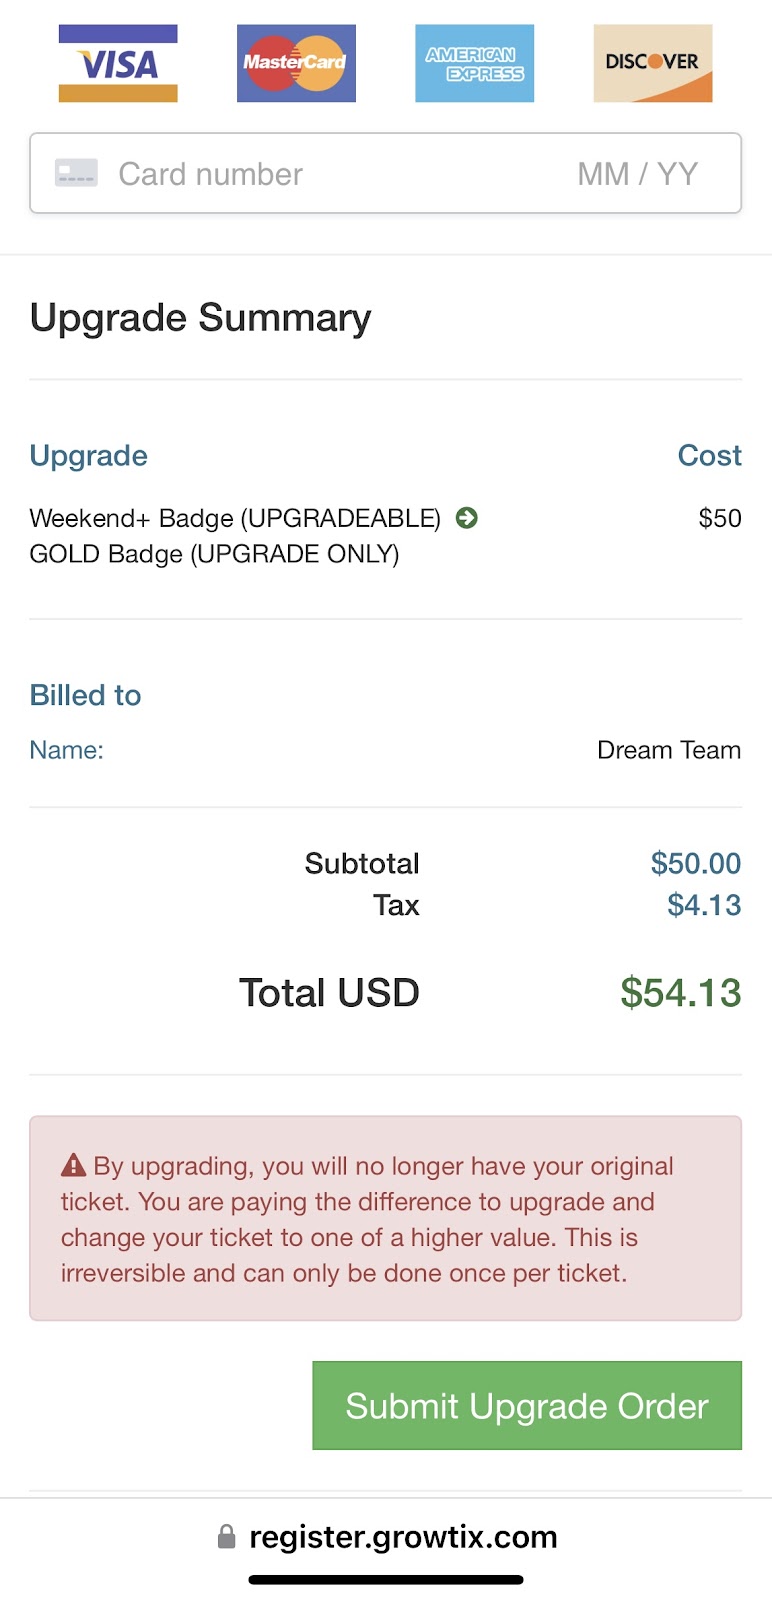Viewport: 772px width, 1600px height.
Task: Click the American Express logo
Action: click(474, 64)
